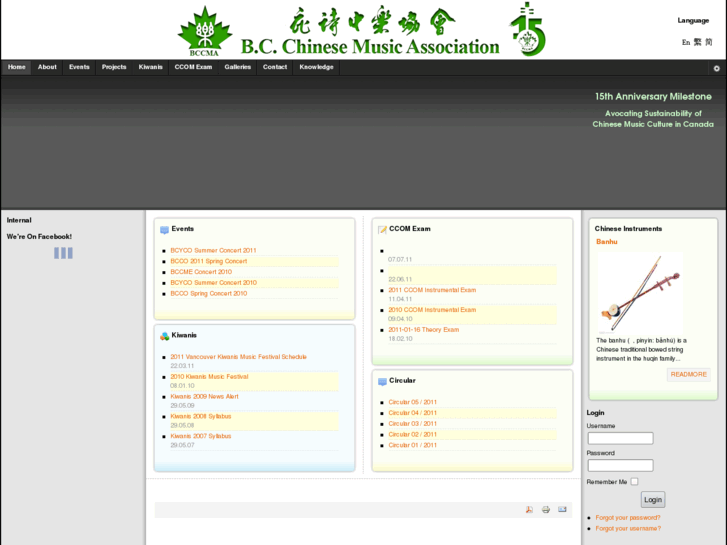
Task: Click the We're On Facebook! heading
Action: [39, 237]
